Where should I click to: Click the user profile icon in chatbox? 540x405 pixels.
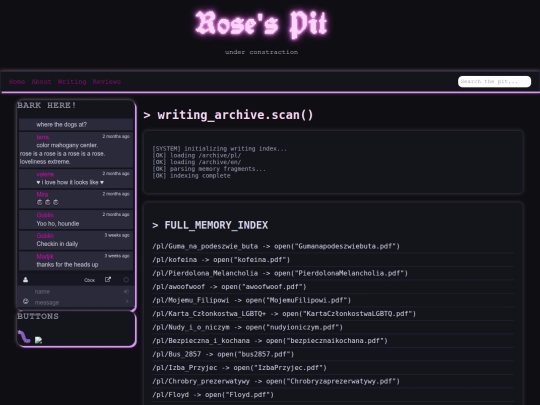(x=25, y=280)
